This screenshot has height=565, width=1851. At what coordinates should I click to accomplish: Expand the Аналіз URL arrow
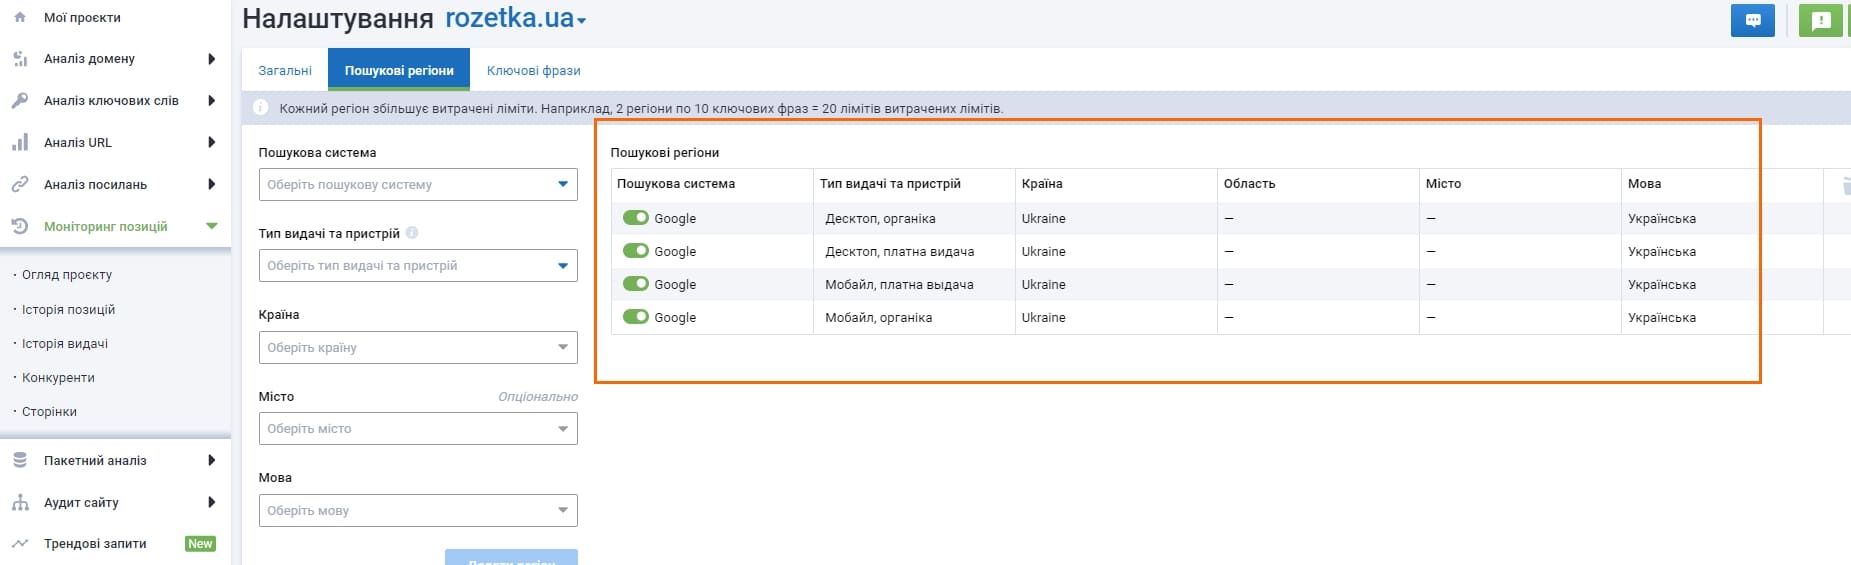tap(211, 142)
